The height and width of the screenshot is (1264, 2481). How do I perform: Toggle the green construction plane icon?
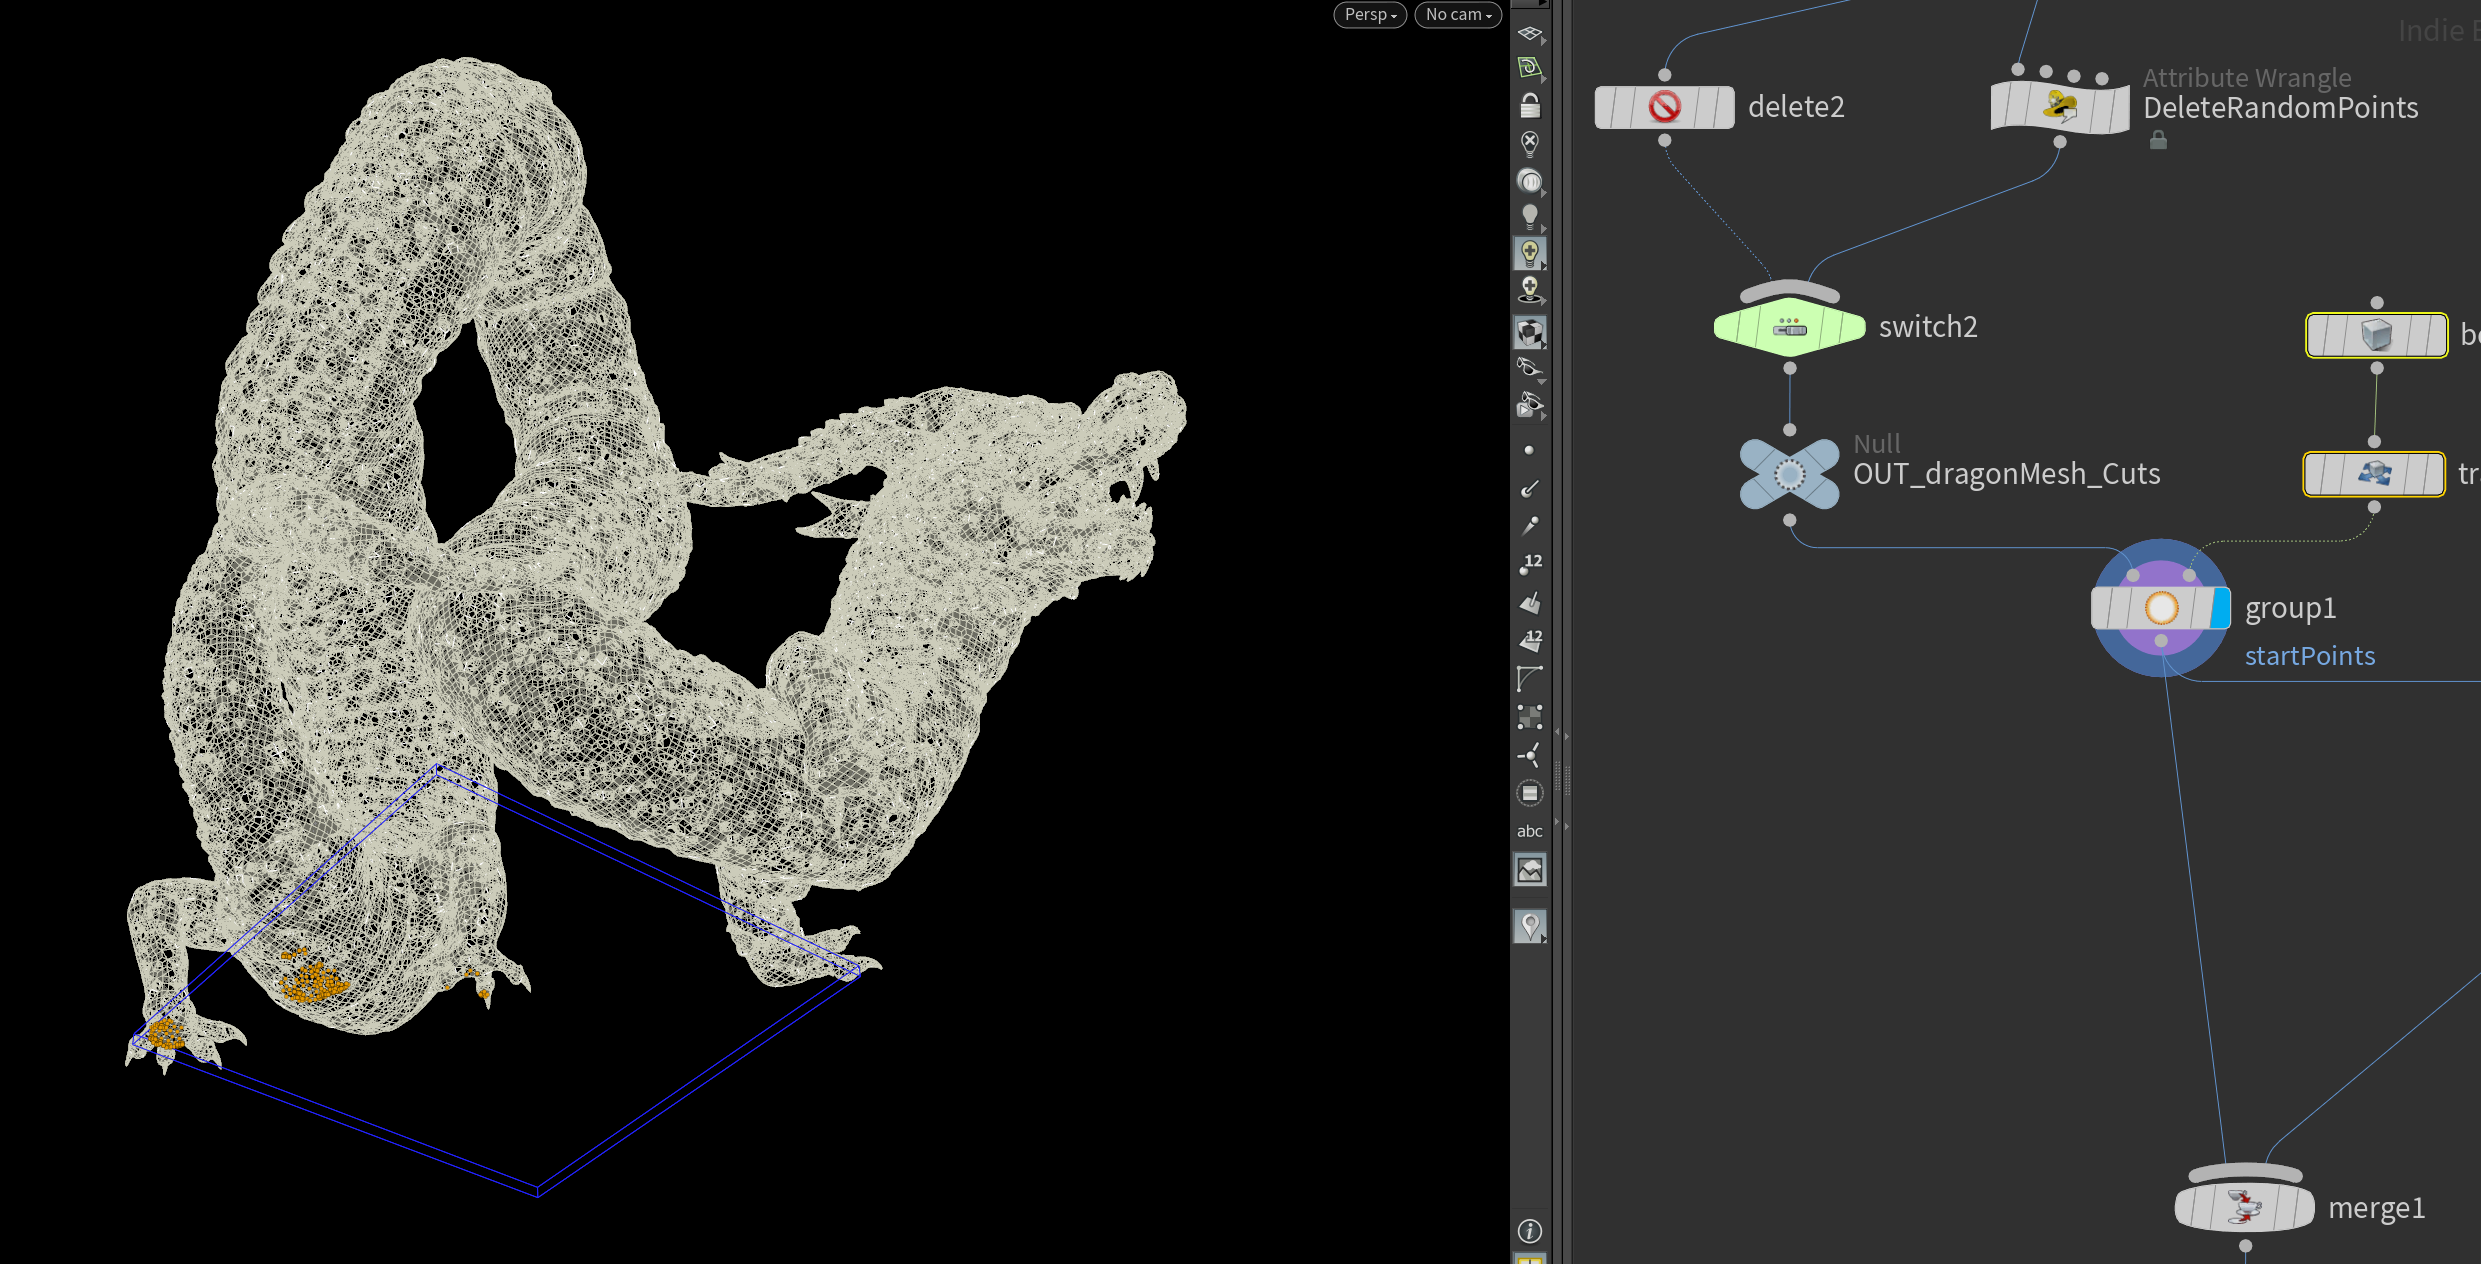[1529, 68]
